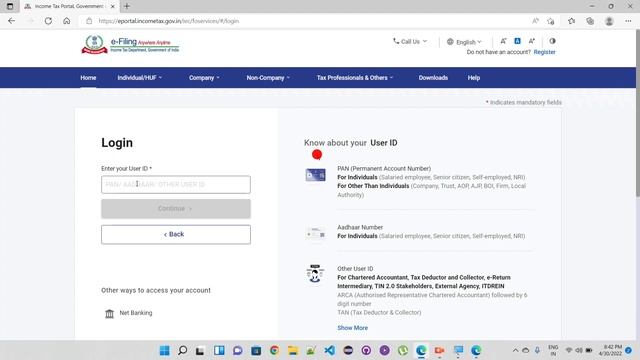Toggle the high contrast mode icon
The width and height of the screenshot is (640, 360).
(552, 41)
